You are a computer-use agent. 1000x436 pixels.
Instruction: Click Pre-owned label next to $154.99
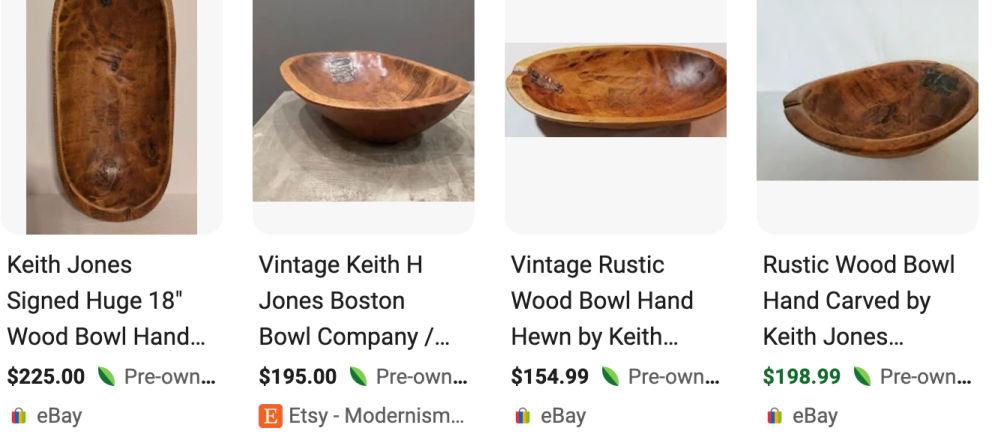click(x=673, y=377)
